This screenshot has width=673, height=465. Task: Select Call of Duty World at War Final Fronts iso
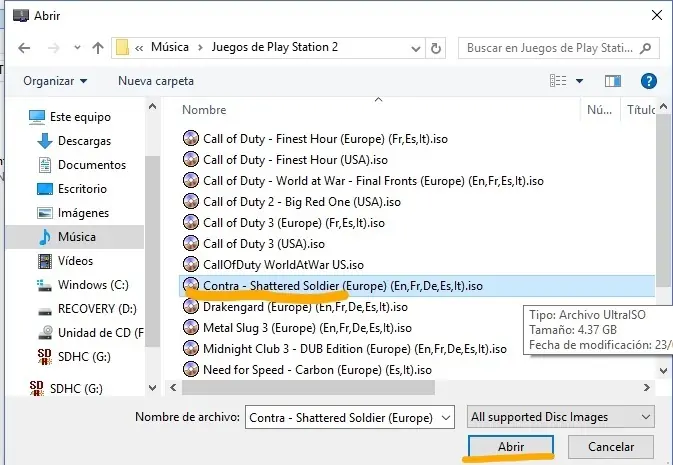363,181
